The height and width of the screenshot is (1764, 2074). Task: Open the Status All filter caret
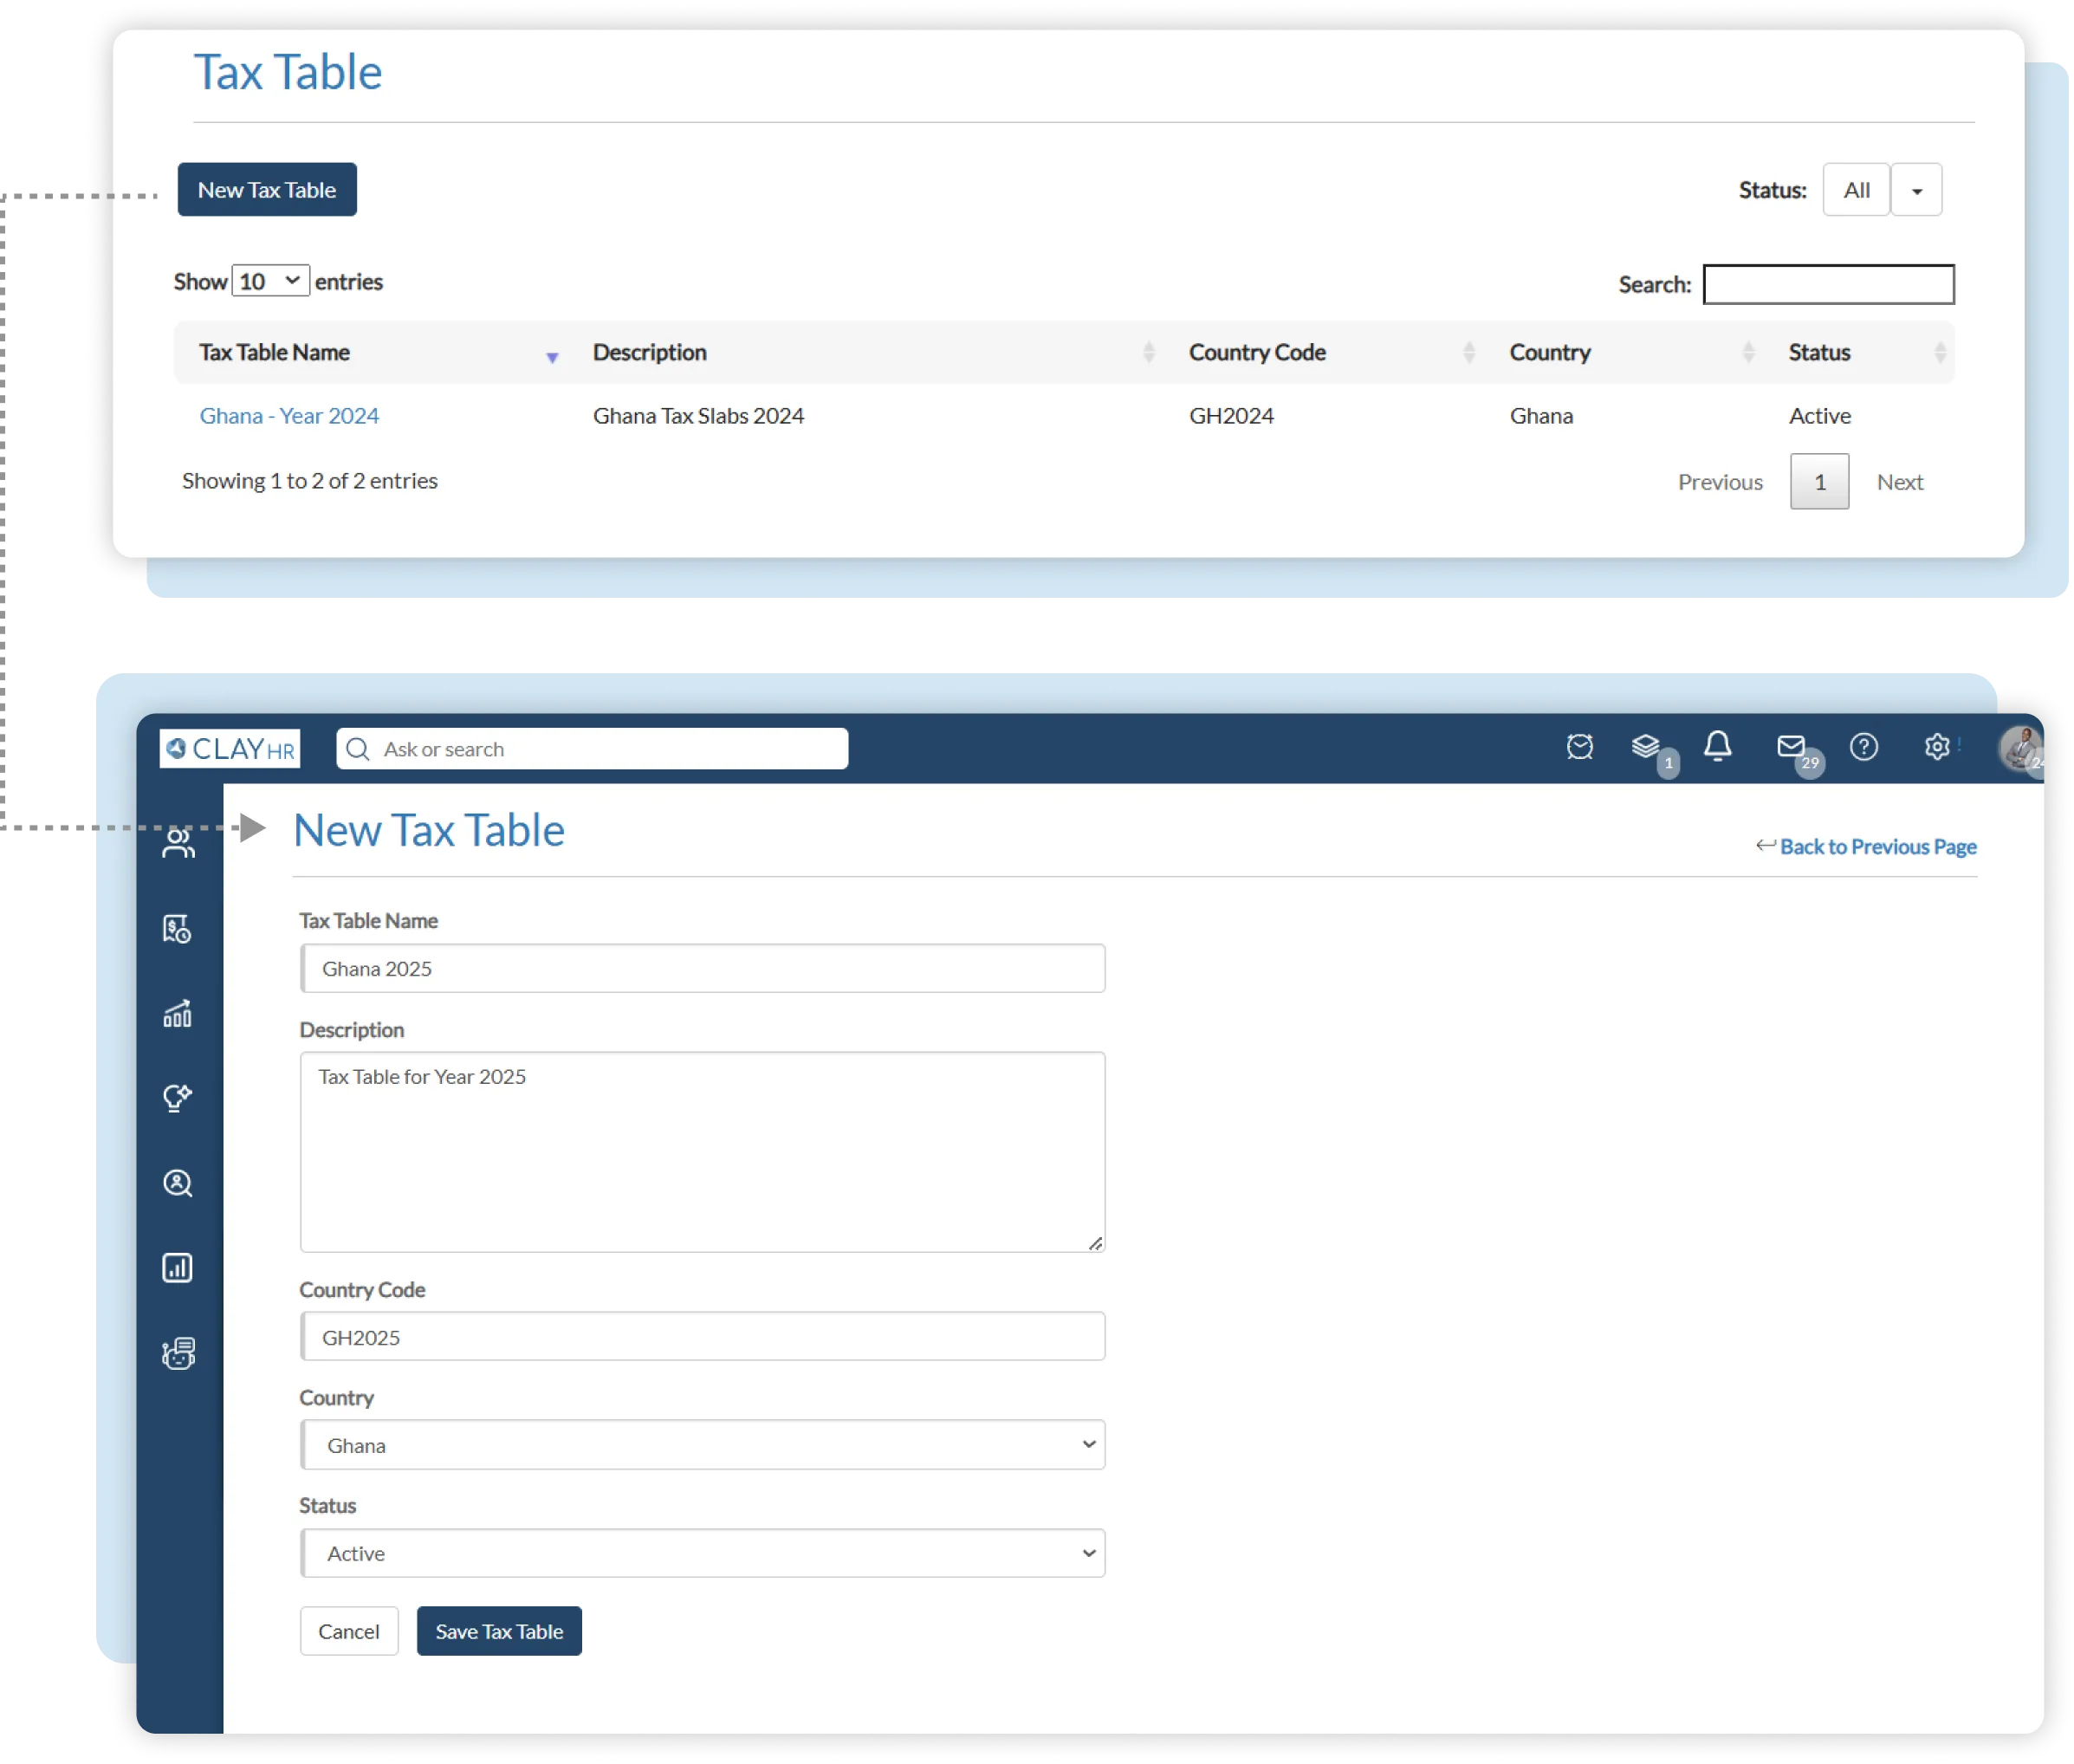1916,190
